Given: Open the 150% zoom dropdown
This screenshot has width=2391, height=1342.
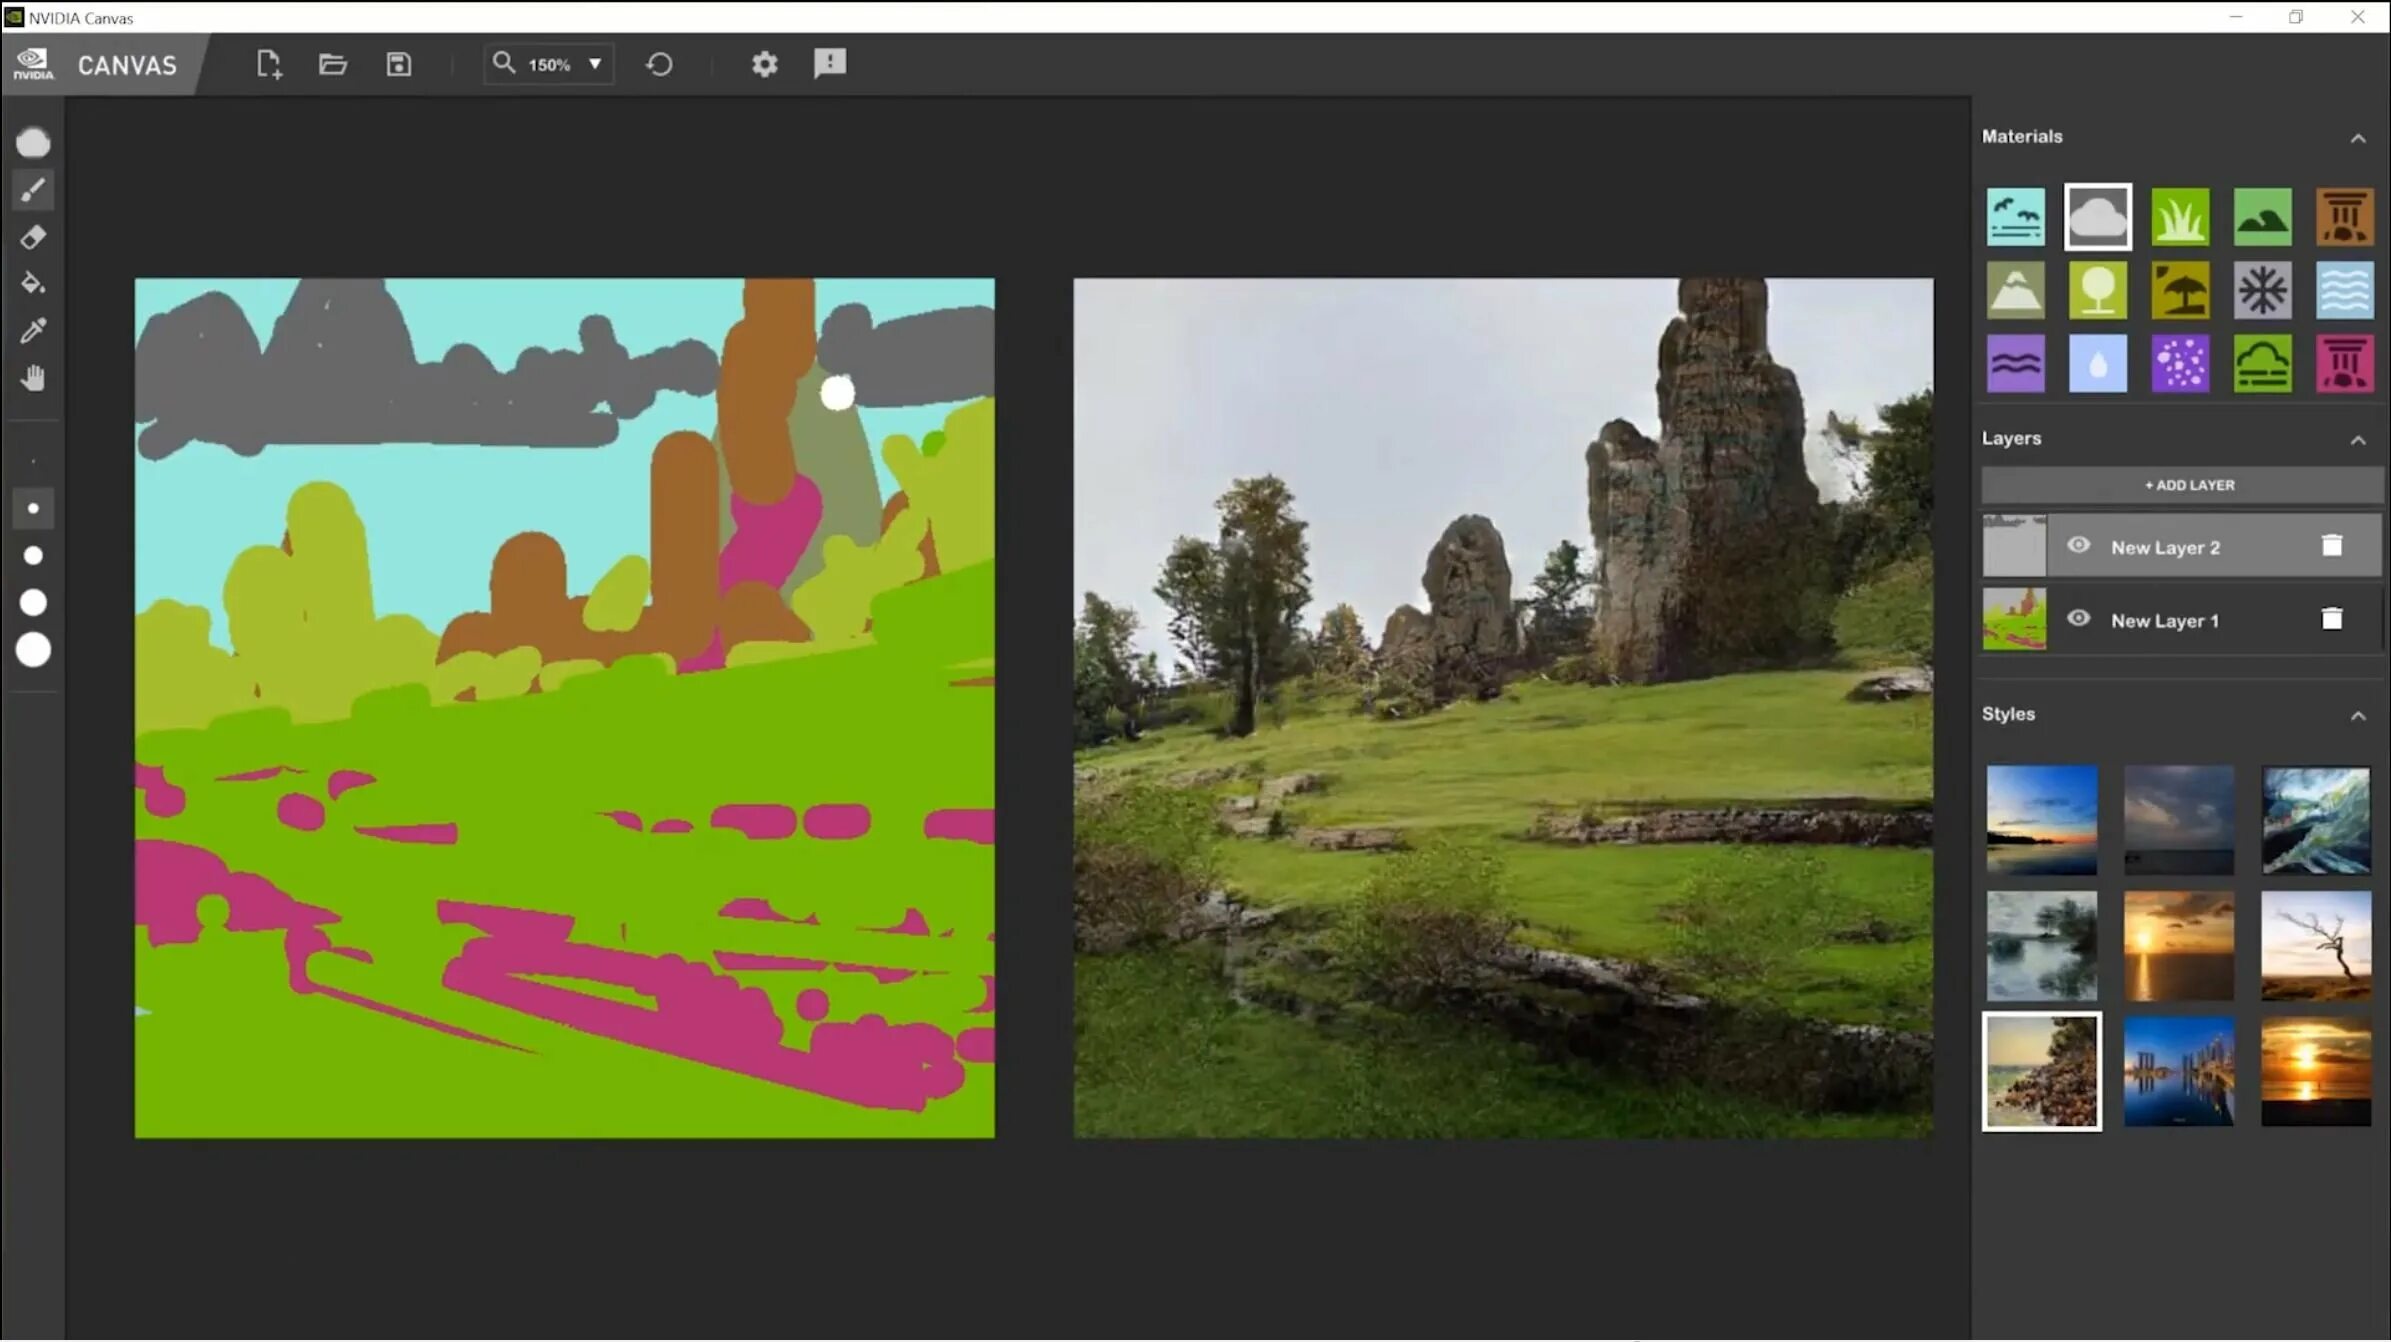Looking at the screenshot, I should [595, 64].
